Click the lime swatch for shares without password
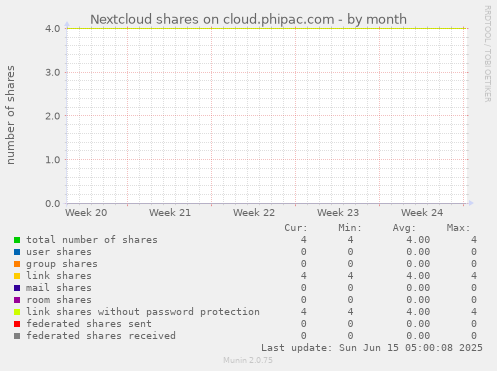The width and height of the screenshot is (497, 371). [17, 312]
